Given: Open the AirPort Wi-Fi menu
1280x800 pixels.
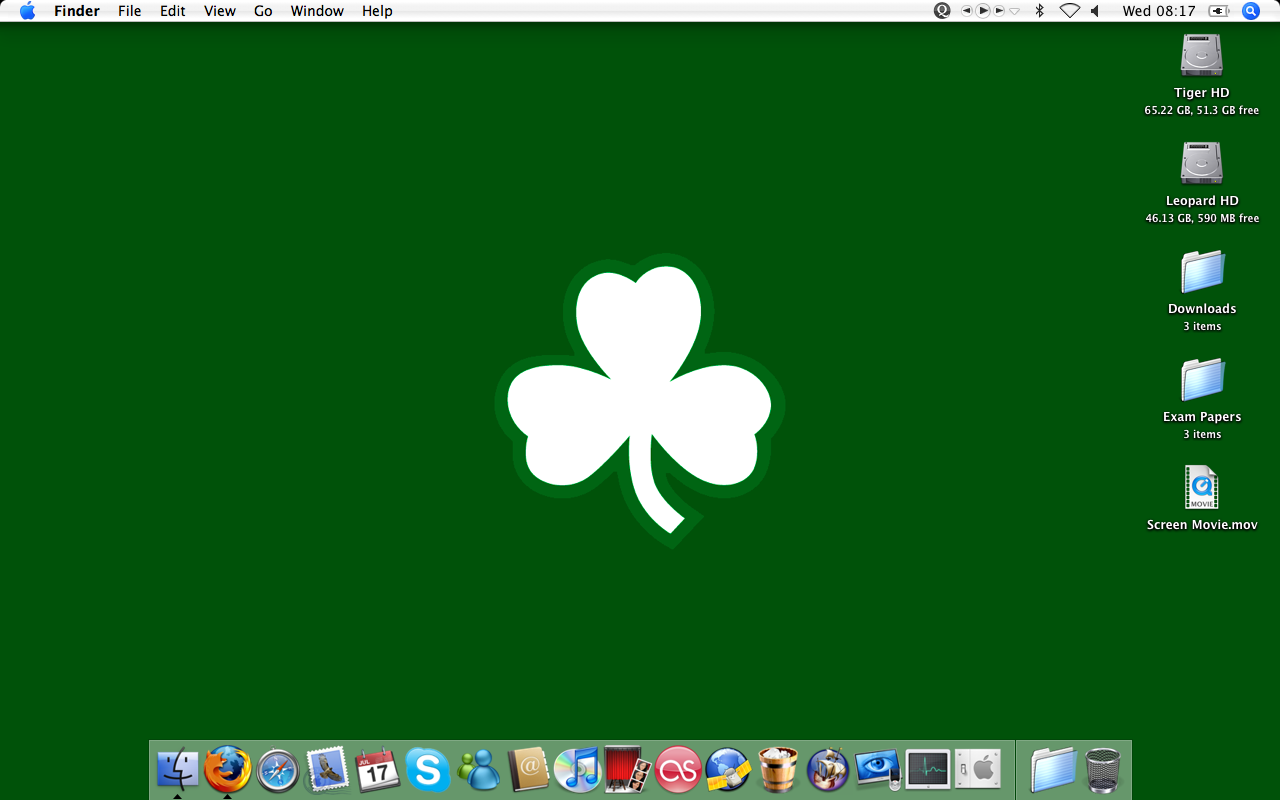Looking at the screenshot, I should (x=1070, y=11).
